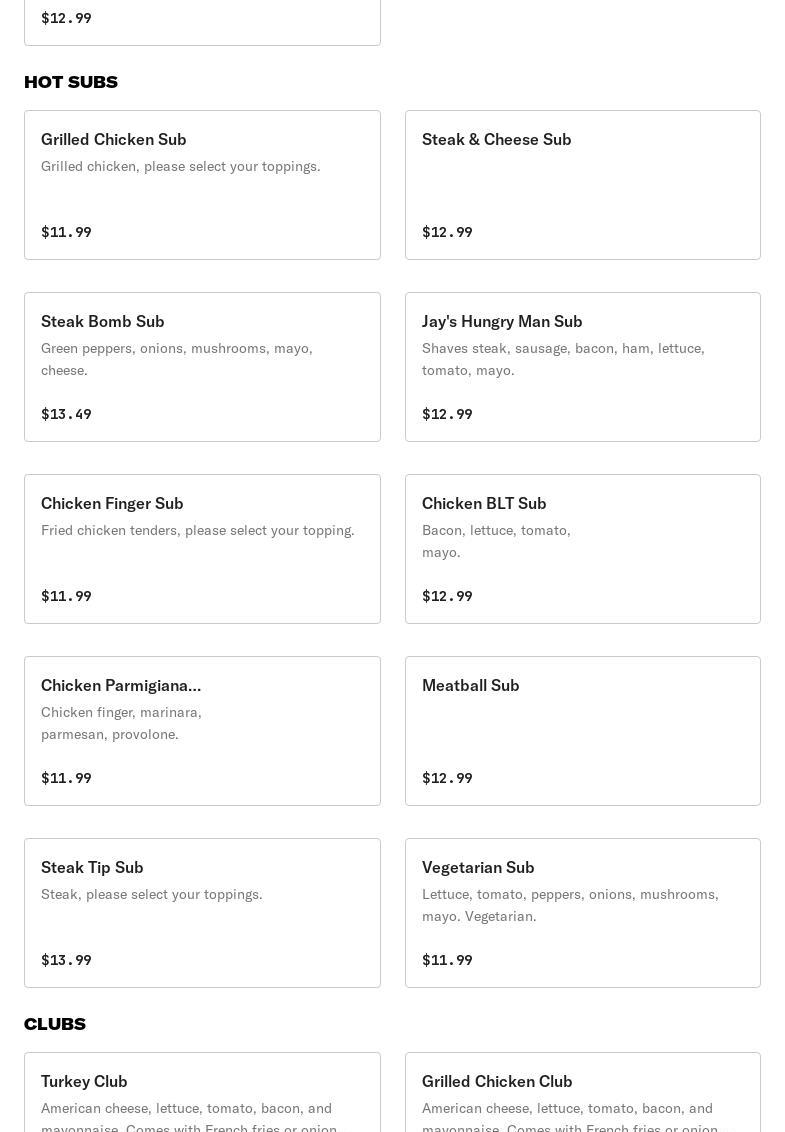Viewport: 785px width, 1132px height.
Task: Click the Clubs section heading
Action: coord(55,1024)
